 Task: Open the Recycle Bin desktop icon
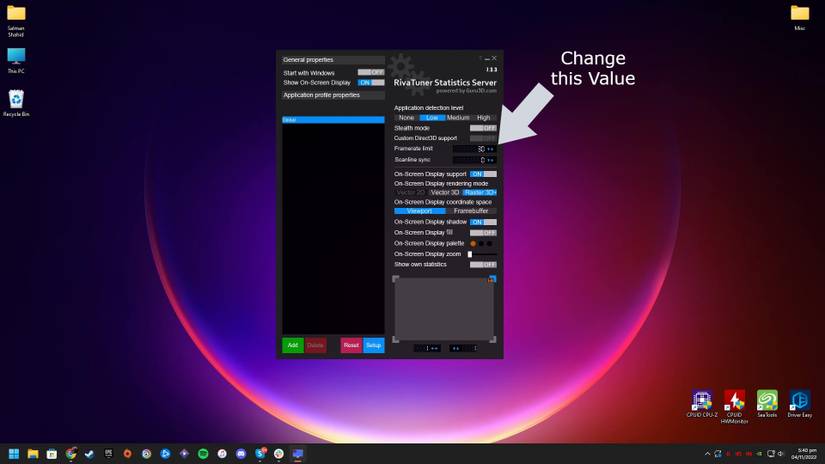pyautogui.click(x=16, y=103)
